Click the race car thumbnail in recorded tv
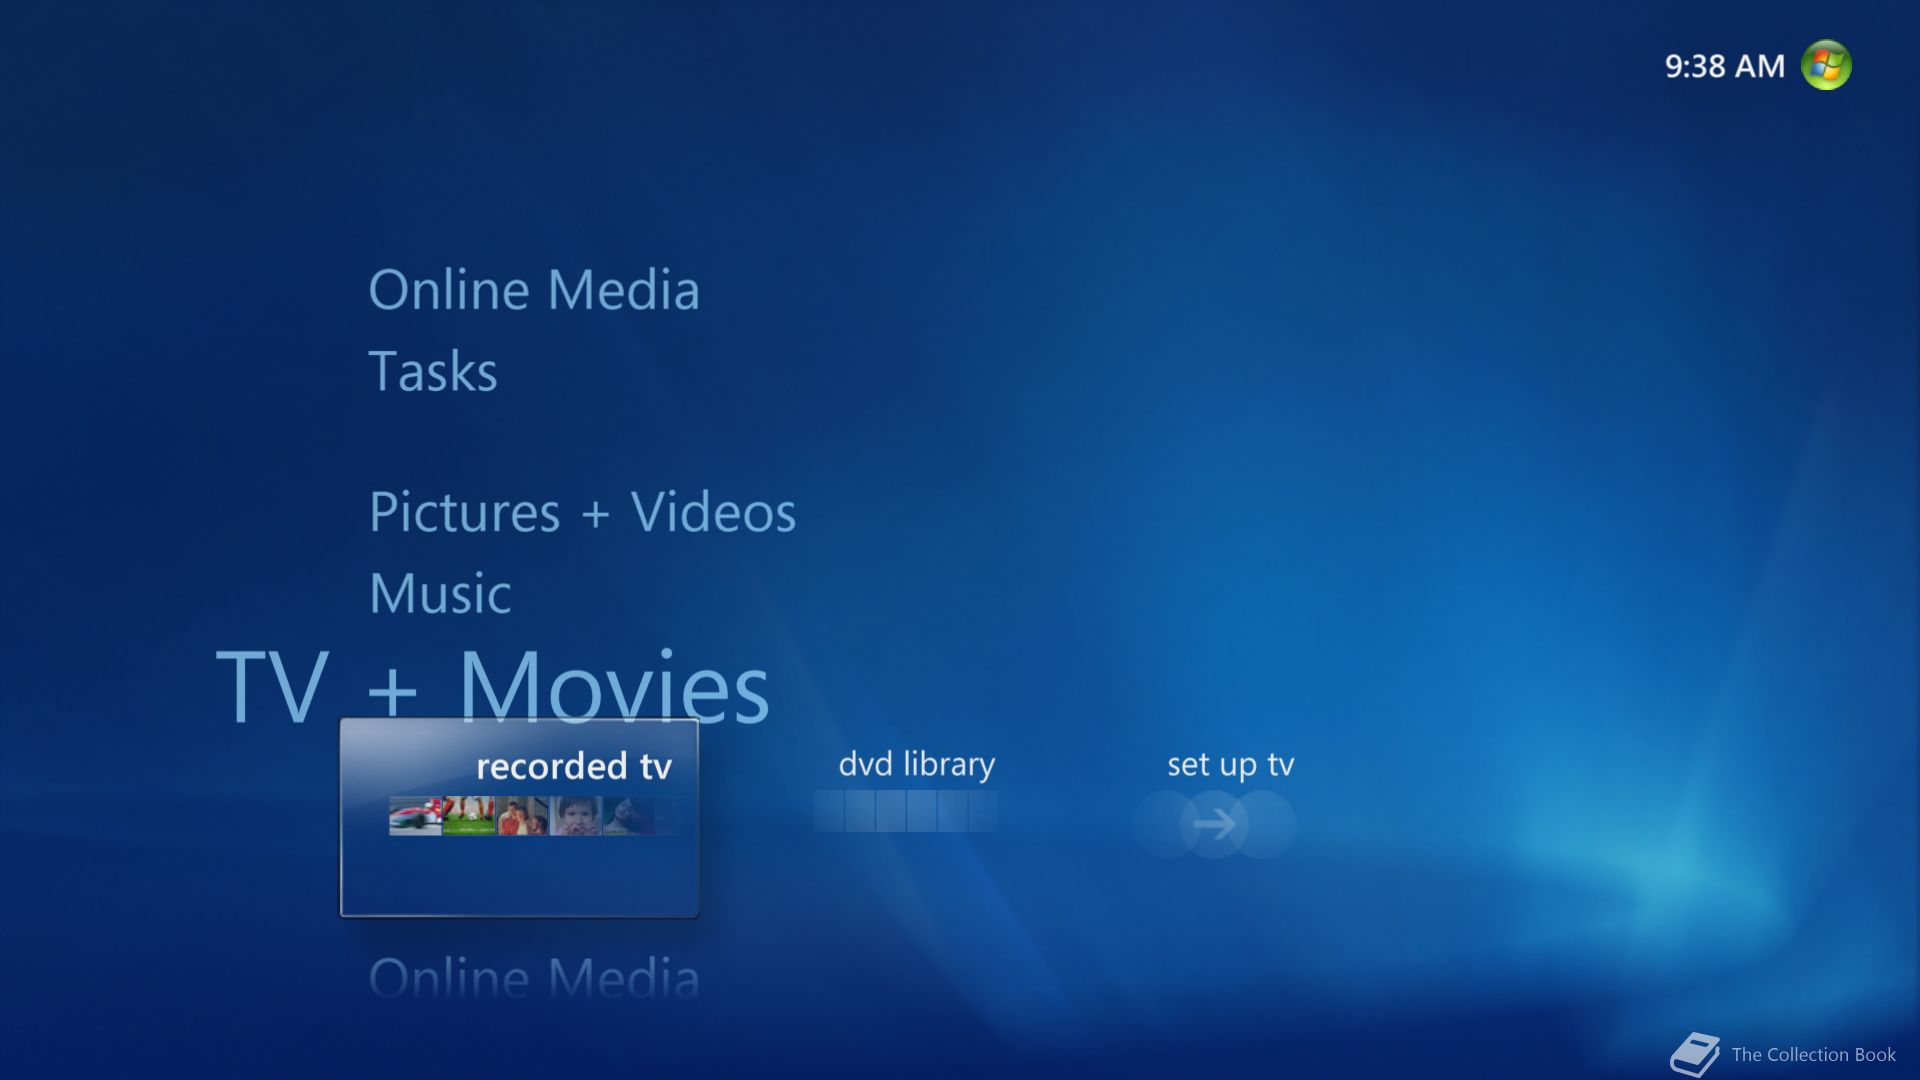 [x=415, y=816]
